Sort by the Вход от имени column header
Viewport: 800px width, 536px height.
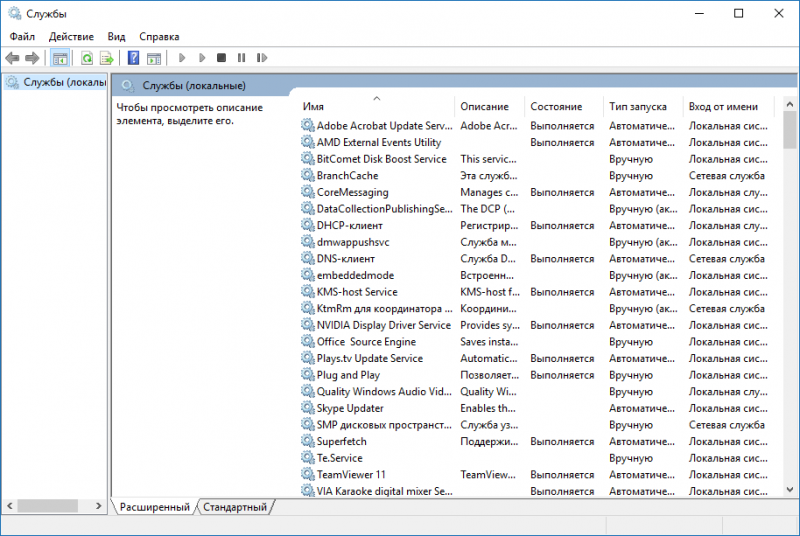click(x=728, y=107)
